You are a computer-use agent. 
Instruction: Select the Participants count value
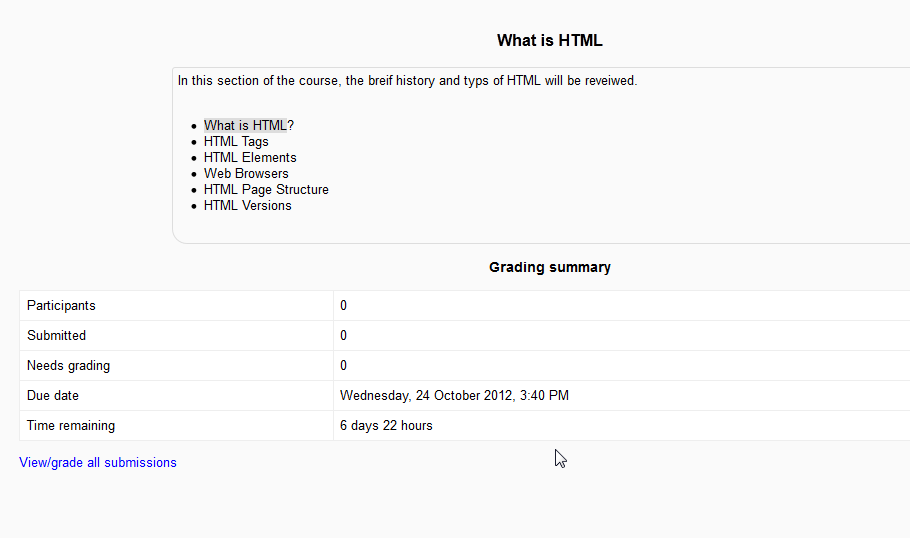click(x=344, y=306)
